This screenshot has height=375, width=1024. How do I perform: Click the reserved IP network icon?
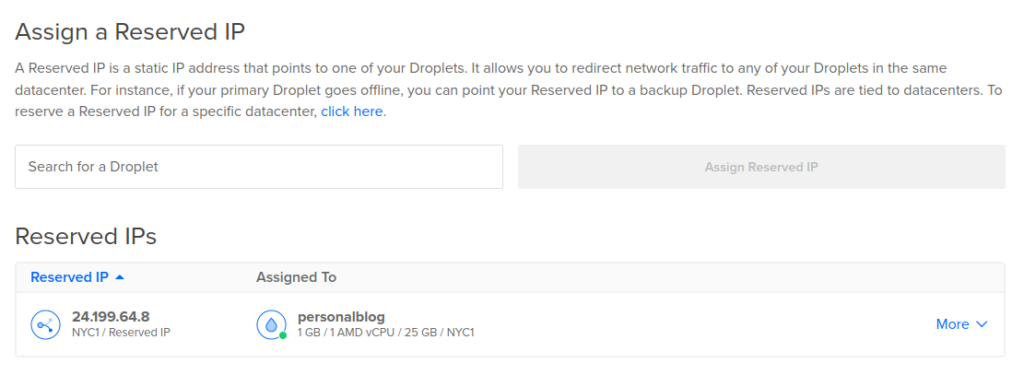pyautogui.click(x=46, y=325)
